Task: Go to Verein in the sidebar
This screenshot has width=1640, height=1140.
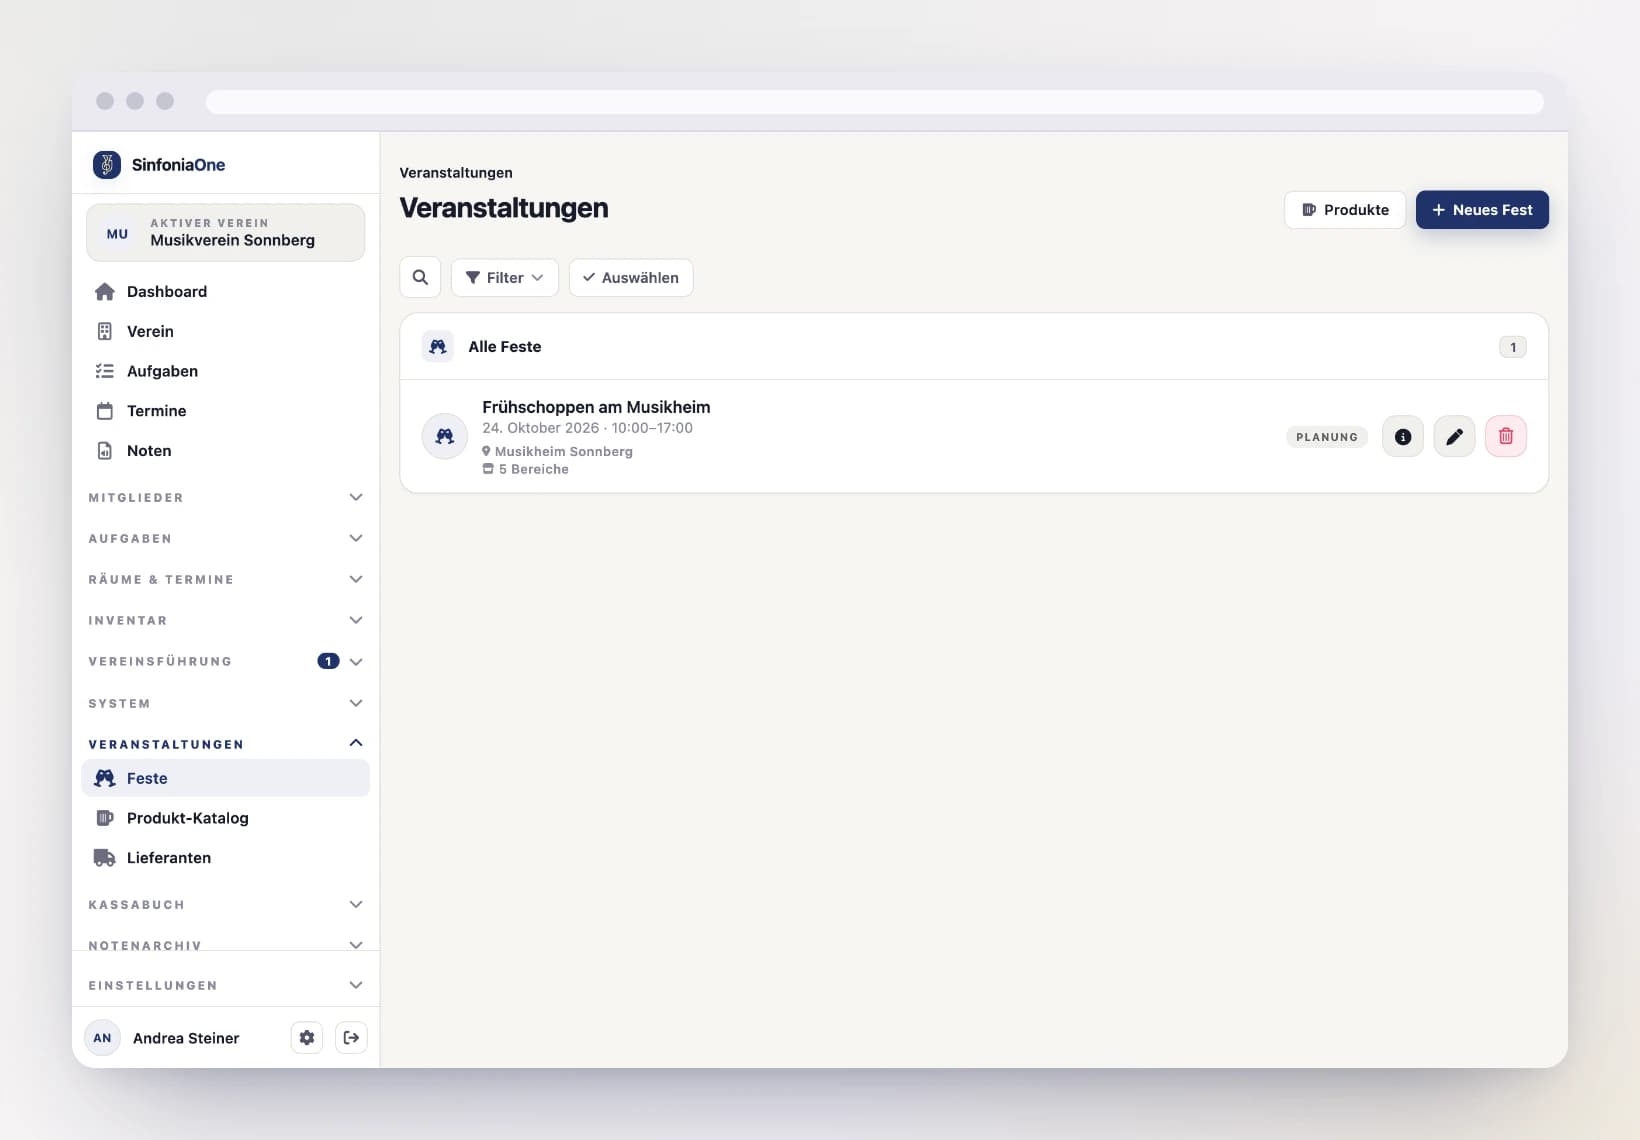Action: 225,332
